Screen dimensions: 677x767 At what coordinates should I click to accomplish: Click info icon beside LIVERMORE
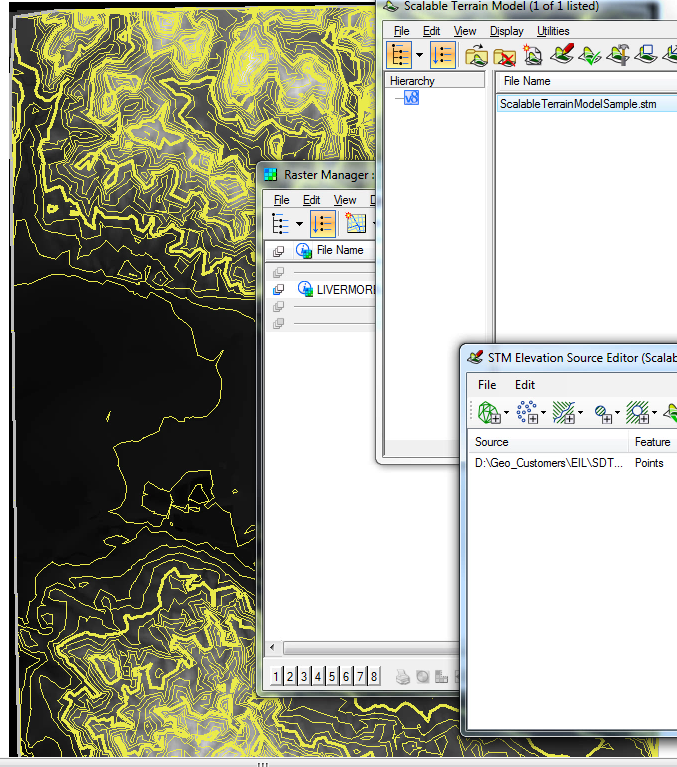coord(305,289)
